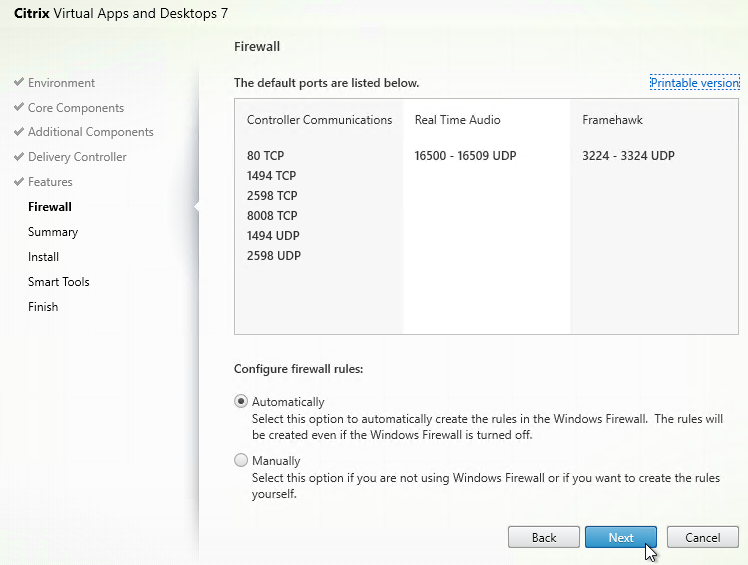
Task: Select the Finish step in sidebar
Action: click(x=43, y=307)
